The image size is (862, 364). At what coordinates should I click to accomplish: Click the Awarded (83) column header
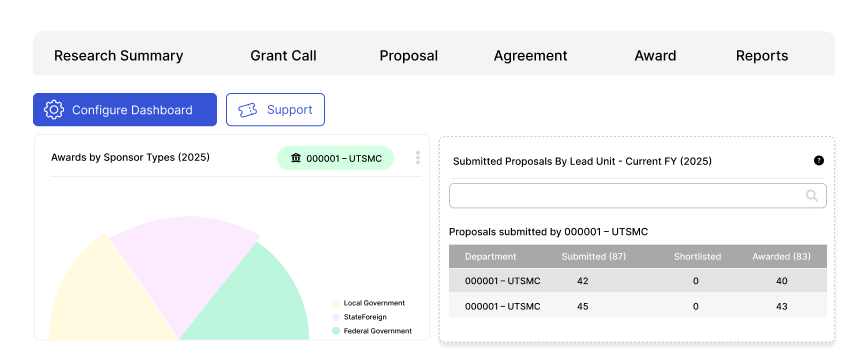tap(781, 256)
